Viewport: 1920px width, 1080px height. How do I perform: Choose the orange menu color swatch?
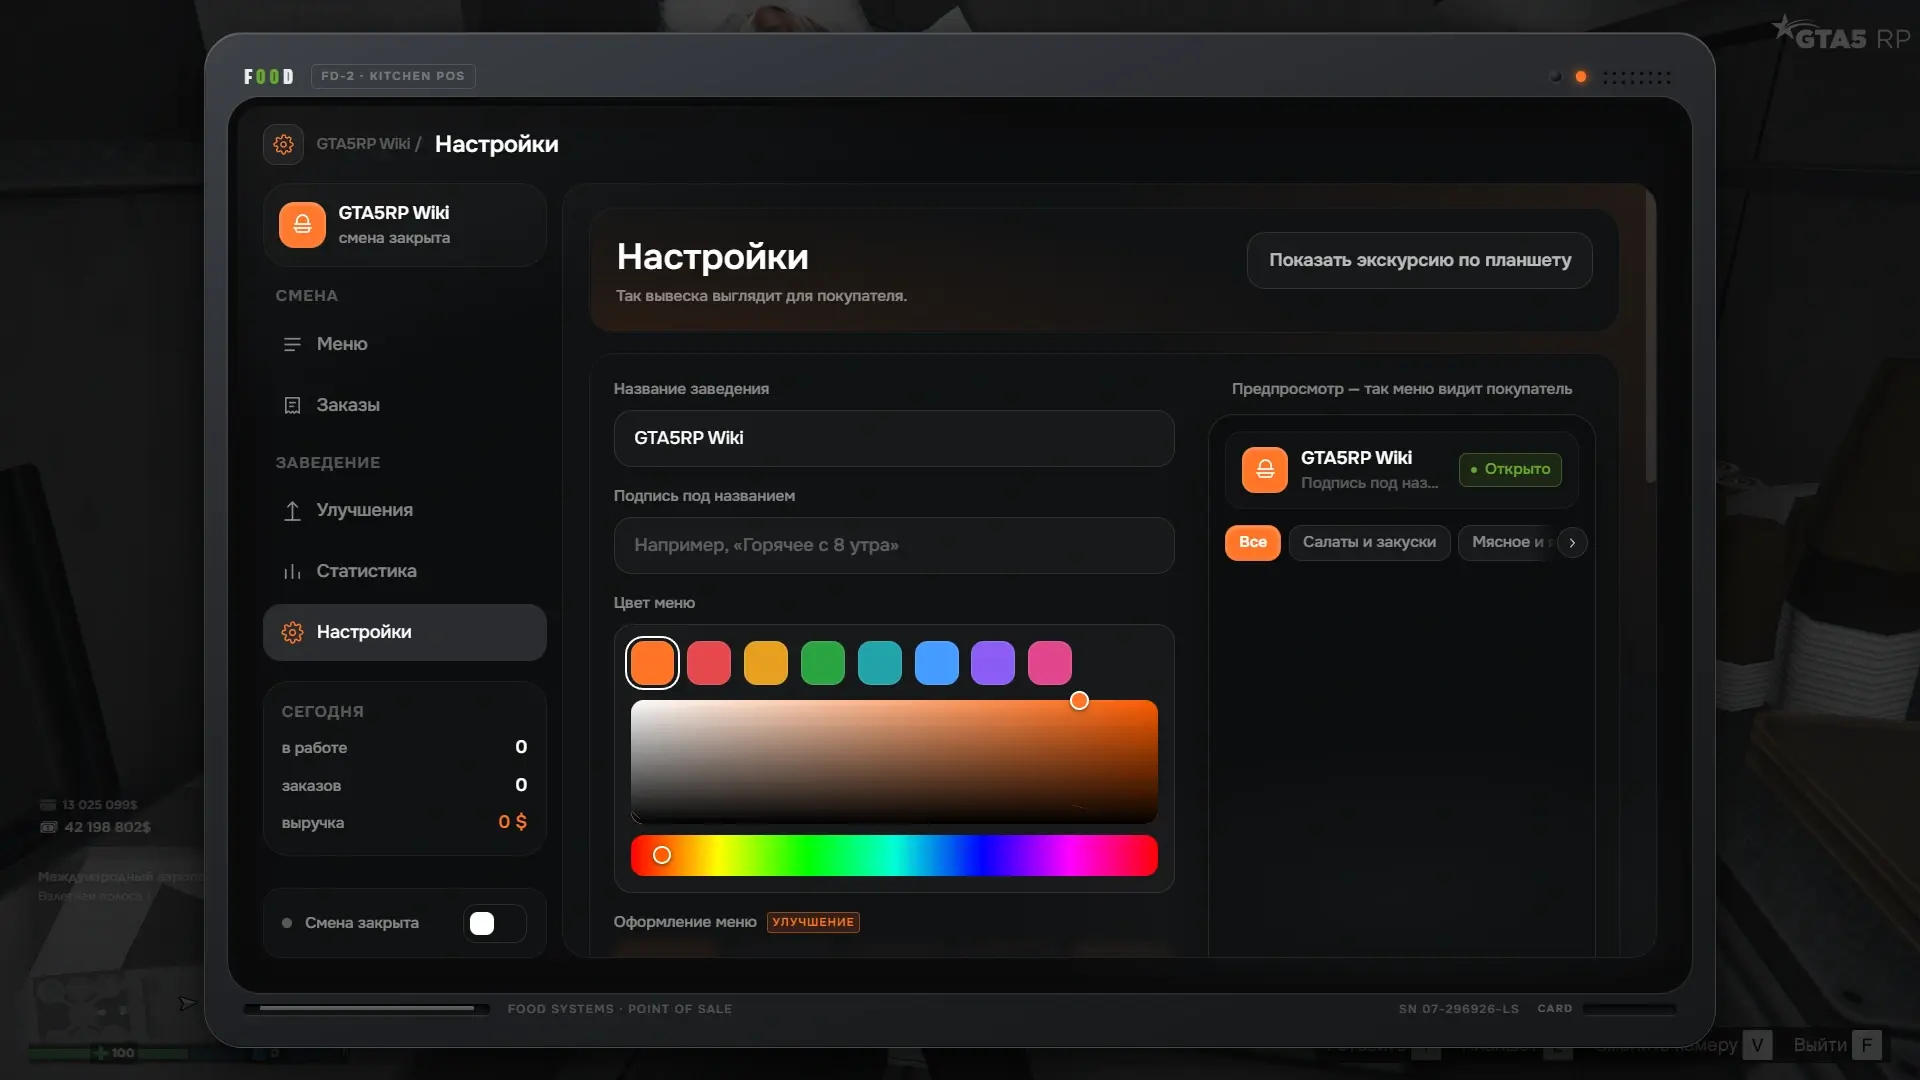click(x=652, y=663)
